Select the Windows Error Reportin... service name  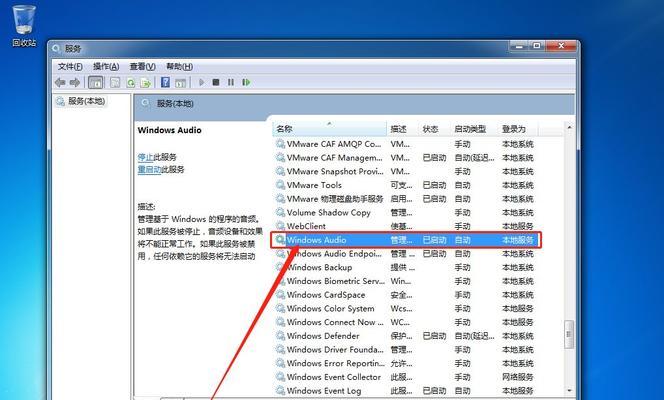click(336, 363)
